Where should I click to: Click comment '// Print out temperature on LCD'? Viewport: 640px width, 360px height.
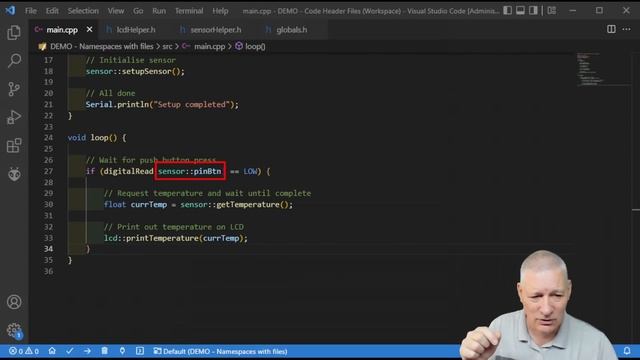pos(173,227)
